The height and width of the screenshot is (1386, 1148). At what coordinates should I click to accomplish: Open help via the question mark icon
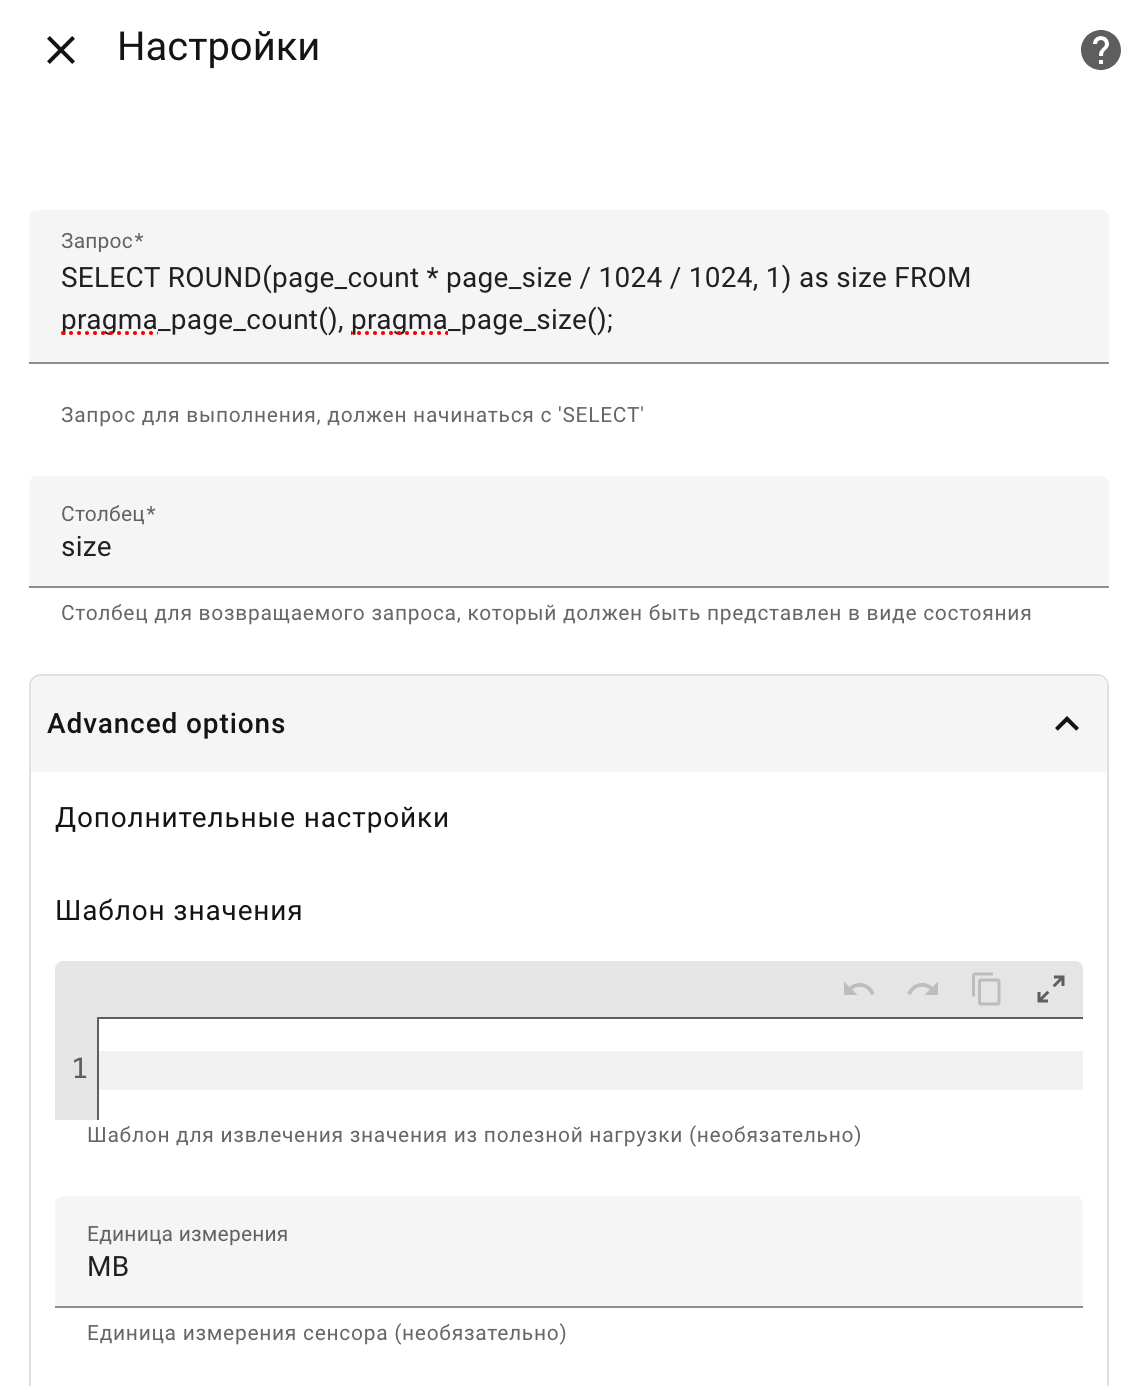[x=1100, y=50]
